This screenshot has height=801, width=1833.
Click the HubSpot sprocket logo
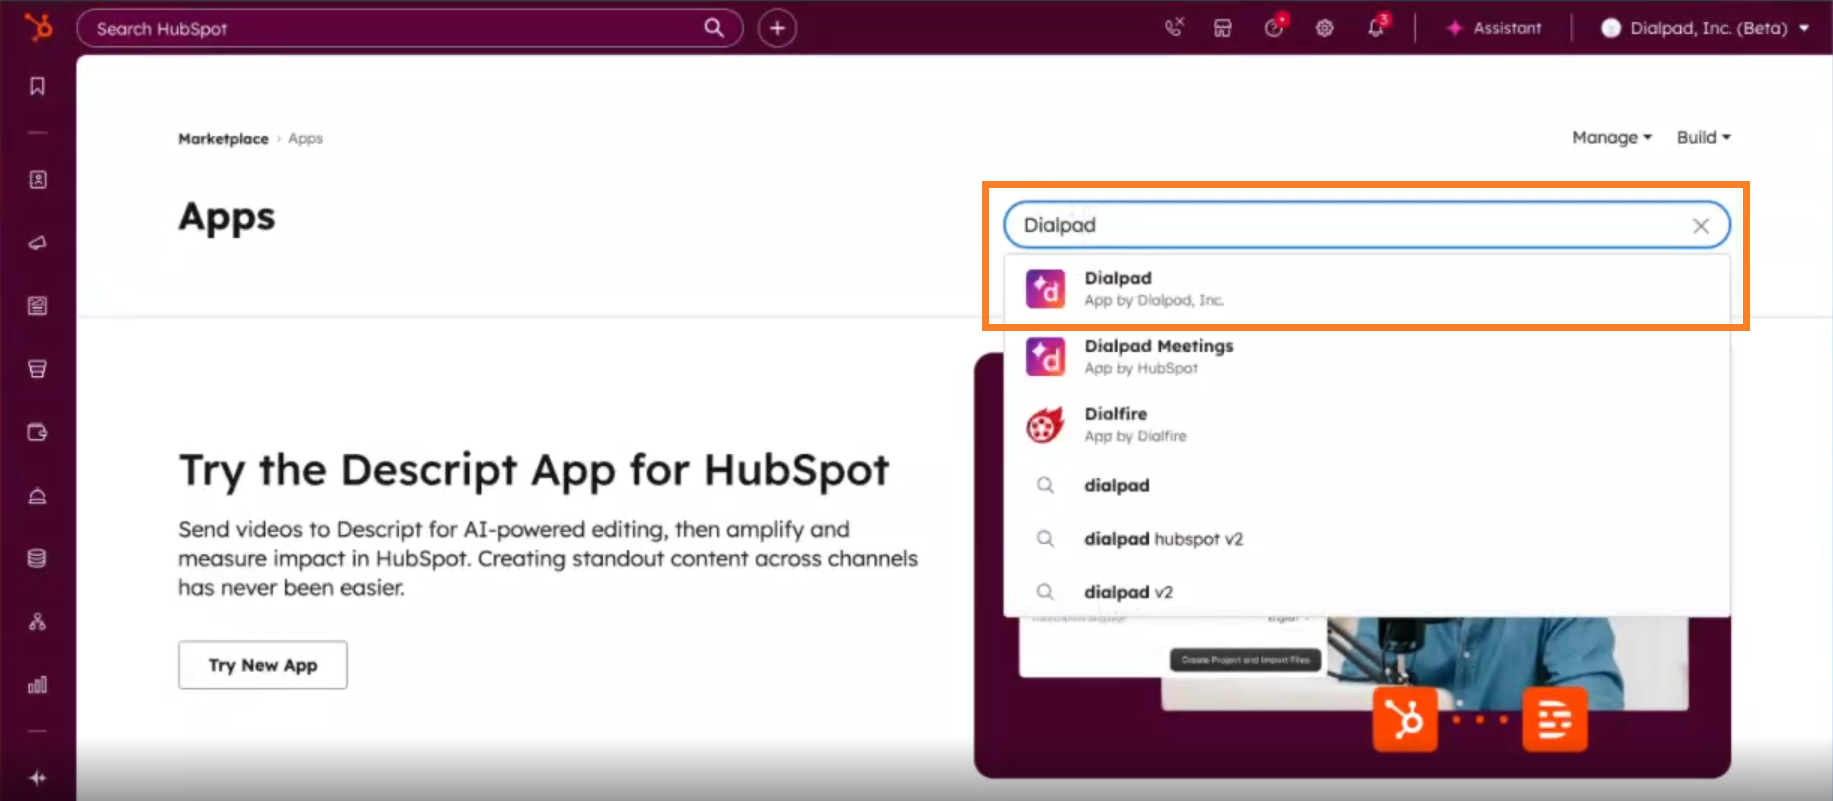tap(38, 27)
